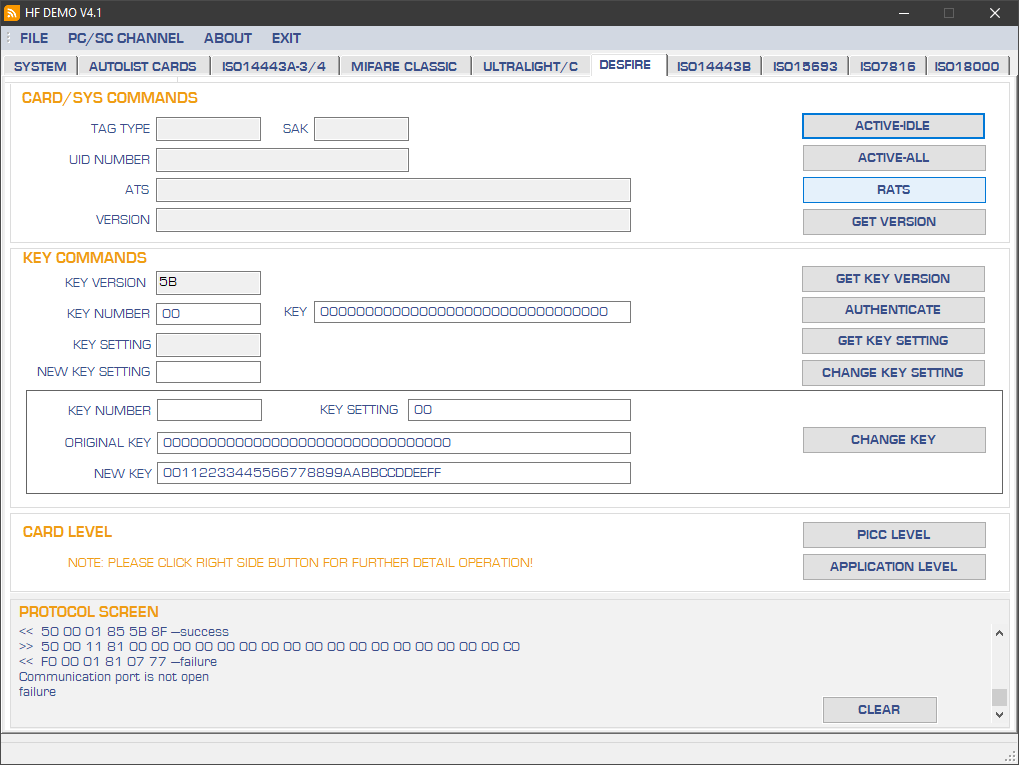
Task: Open the FILE menu
Action: point(34,38)
